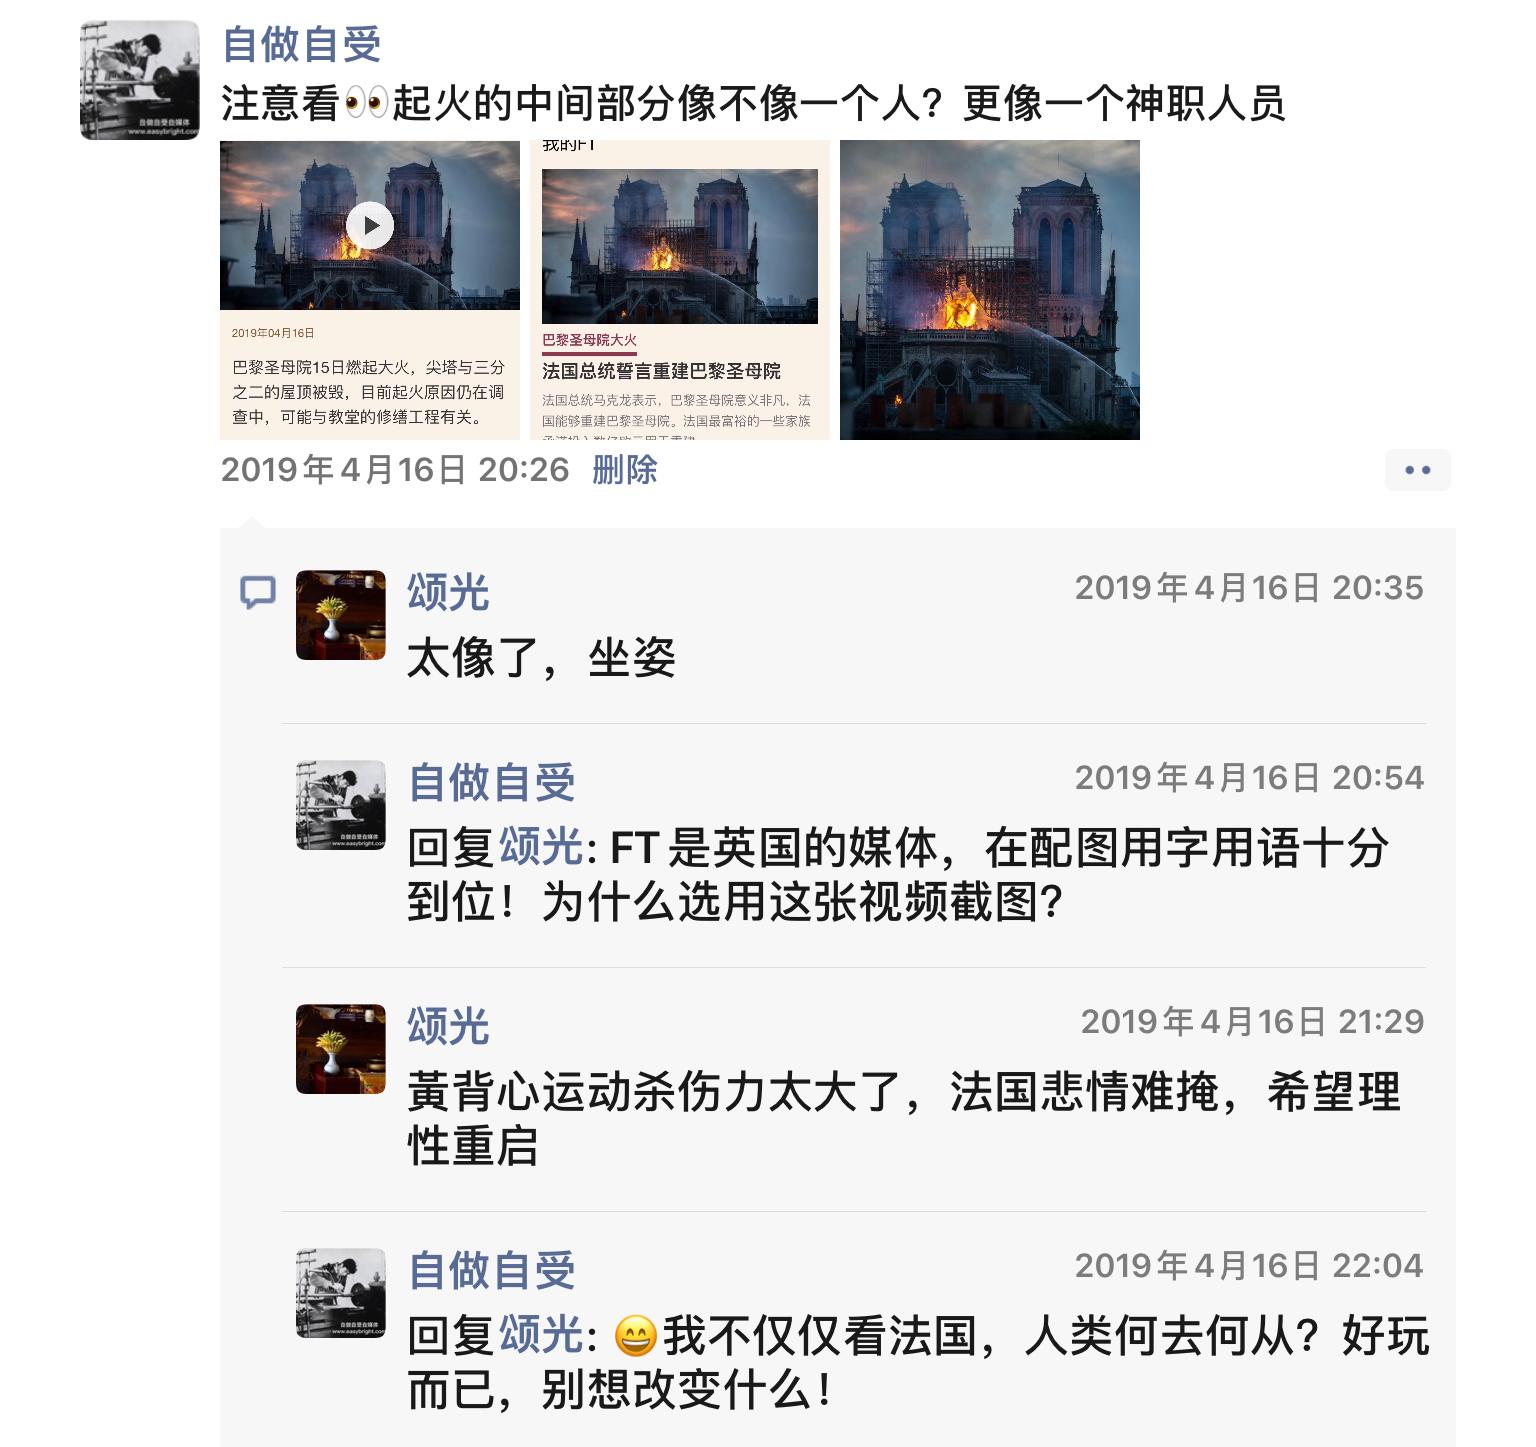Open the second FT article thumbnail

tap(680, 290)
